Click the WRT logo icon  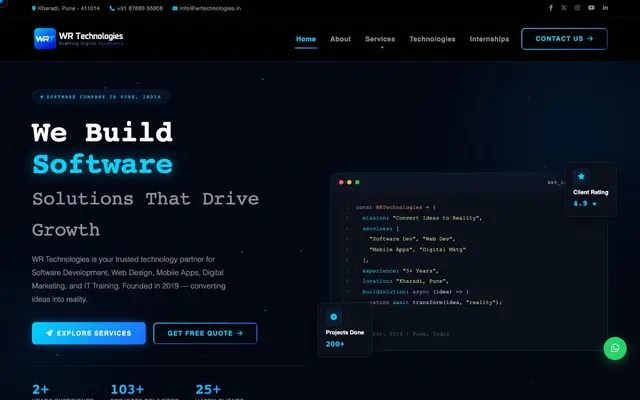tap(45, 38)
